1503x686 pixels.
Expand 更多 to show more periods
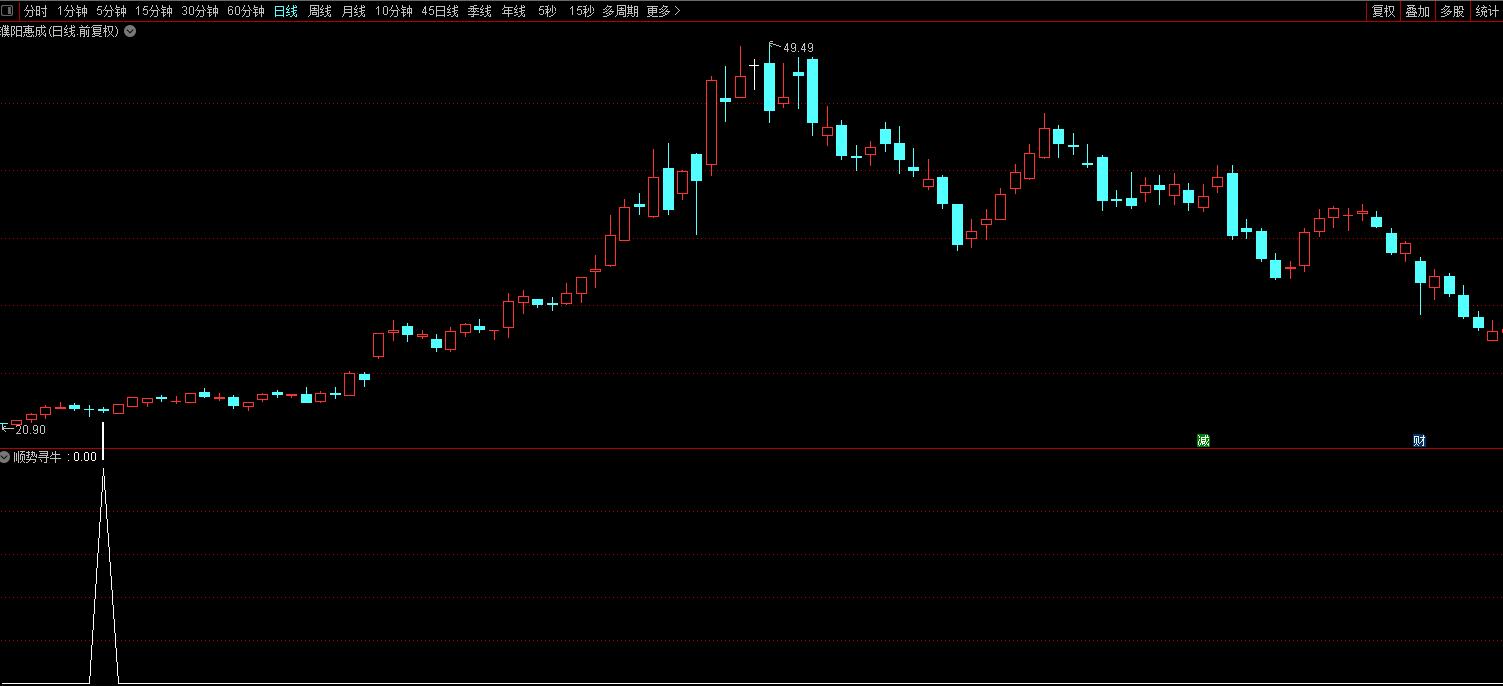(662, 11)
